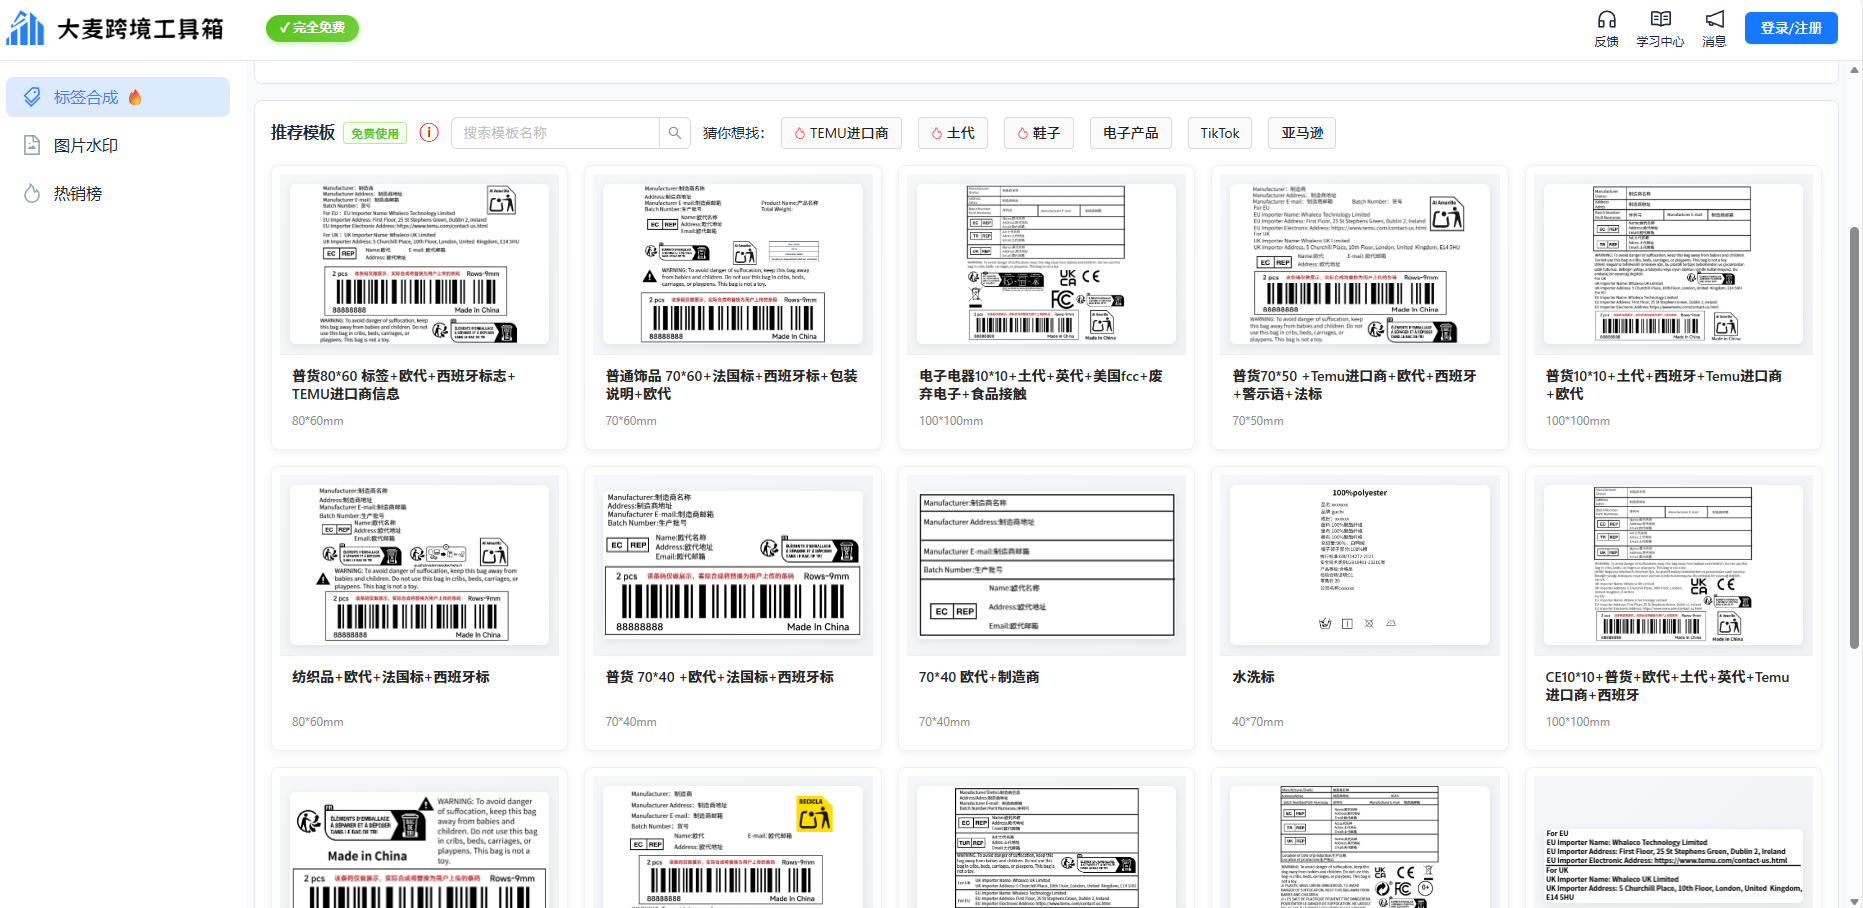Open the 普货10*10+土代+西班牙 template thumbnail

1673,265
